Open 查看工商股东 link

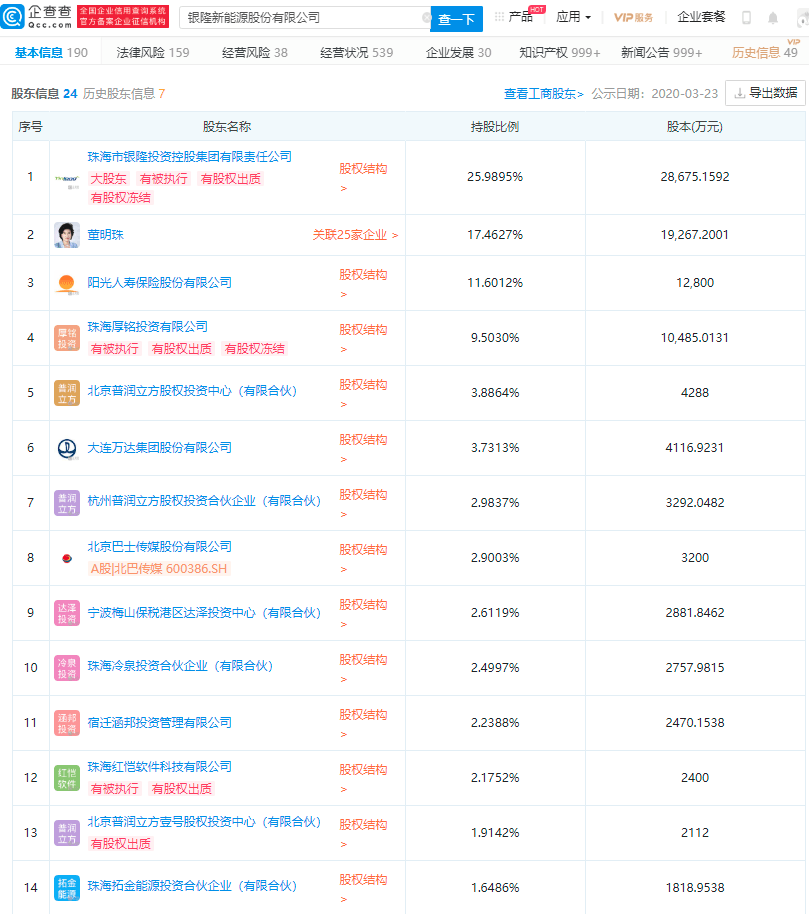pos(543,94)
